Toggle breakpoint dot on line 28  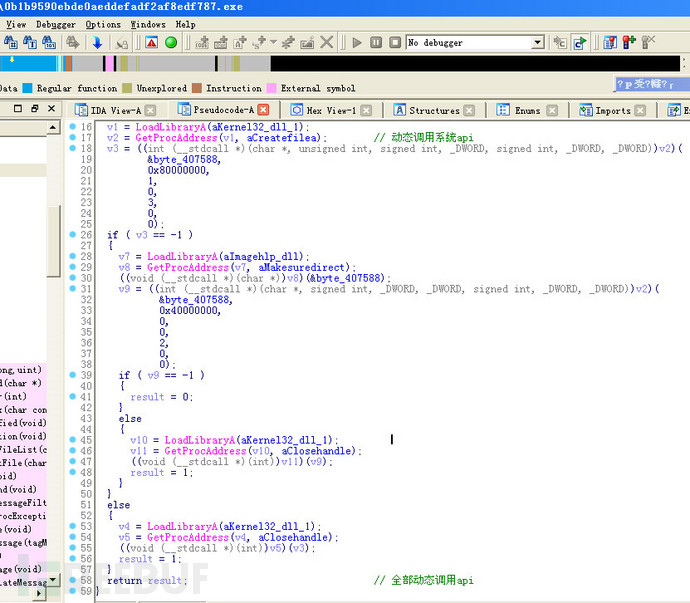73,256
